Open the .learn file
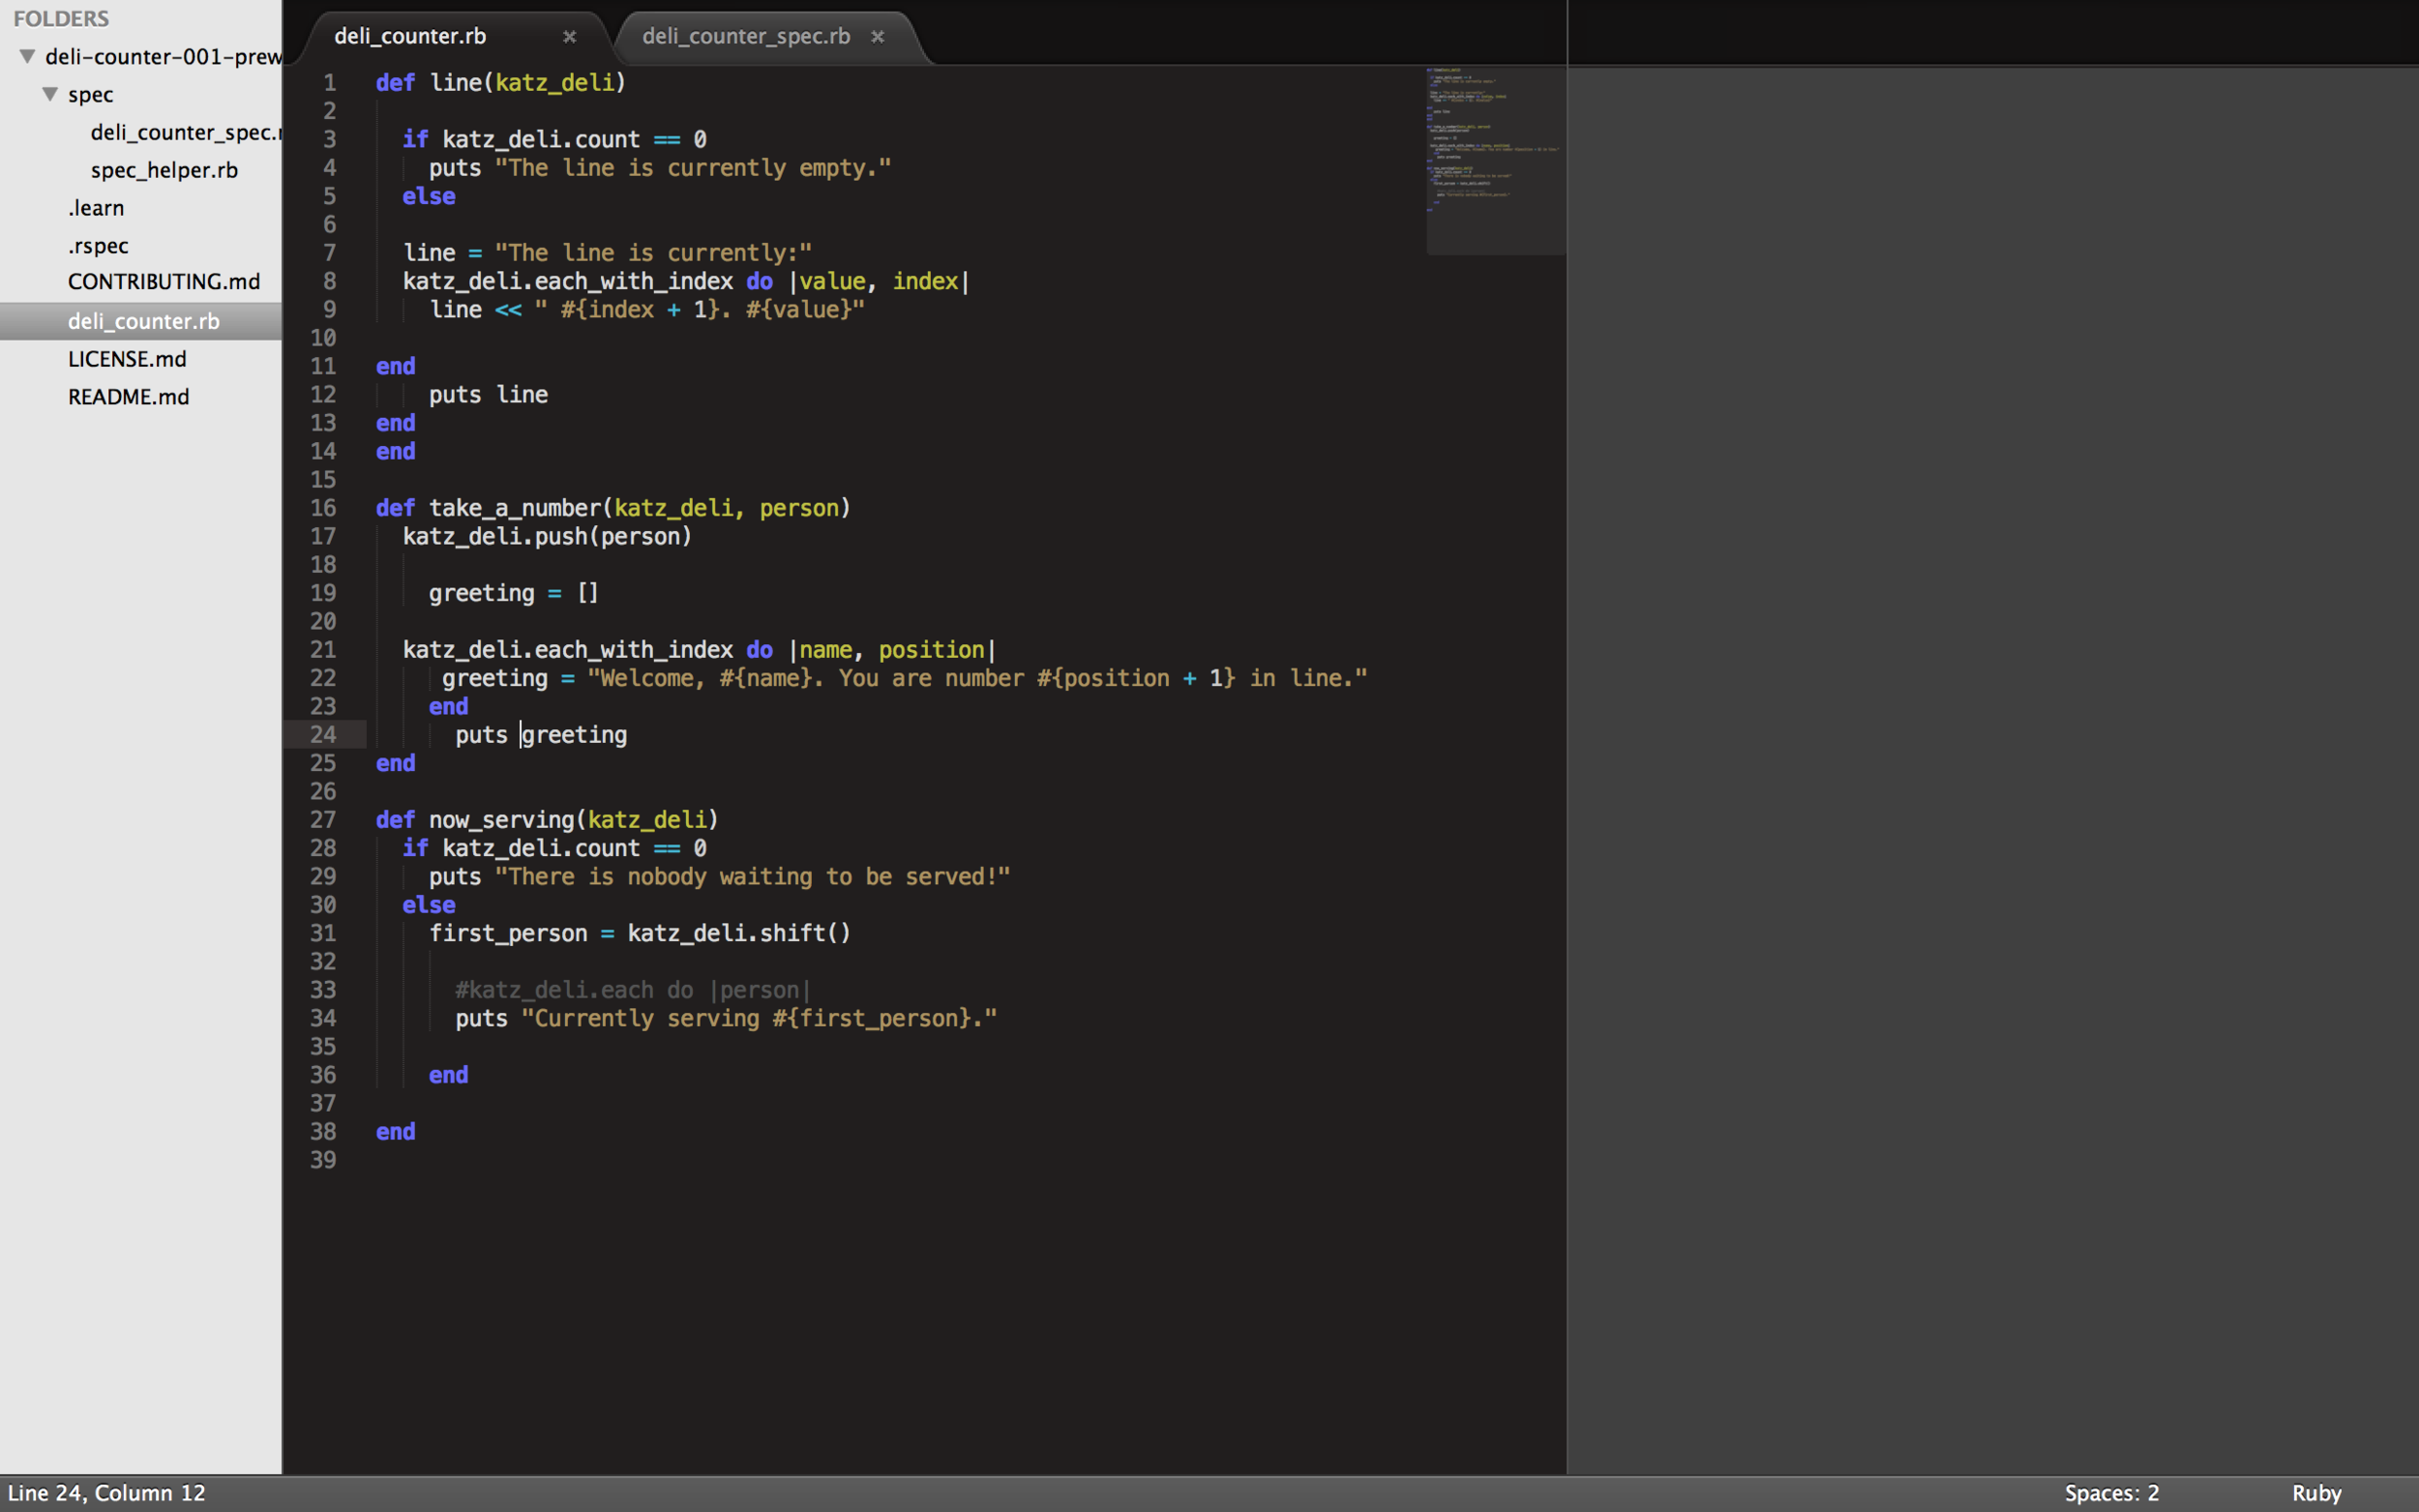The height and width of the screenshot is (1512, 2419). tap(96, 208)
